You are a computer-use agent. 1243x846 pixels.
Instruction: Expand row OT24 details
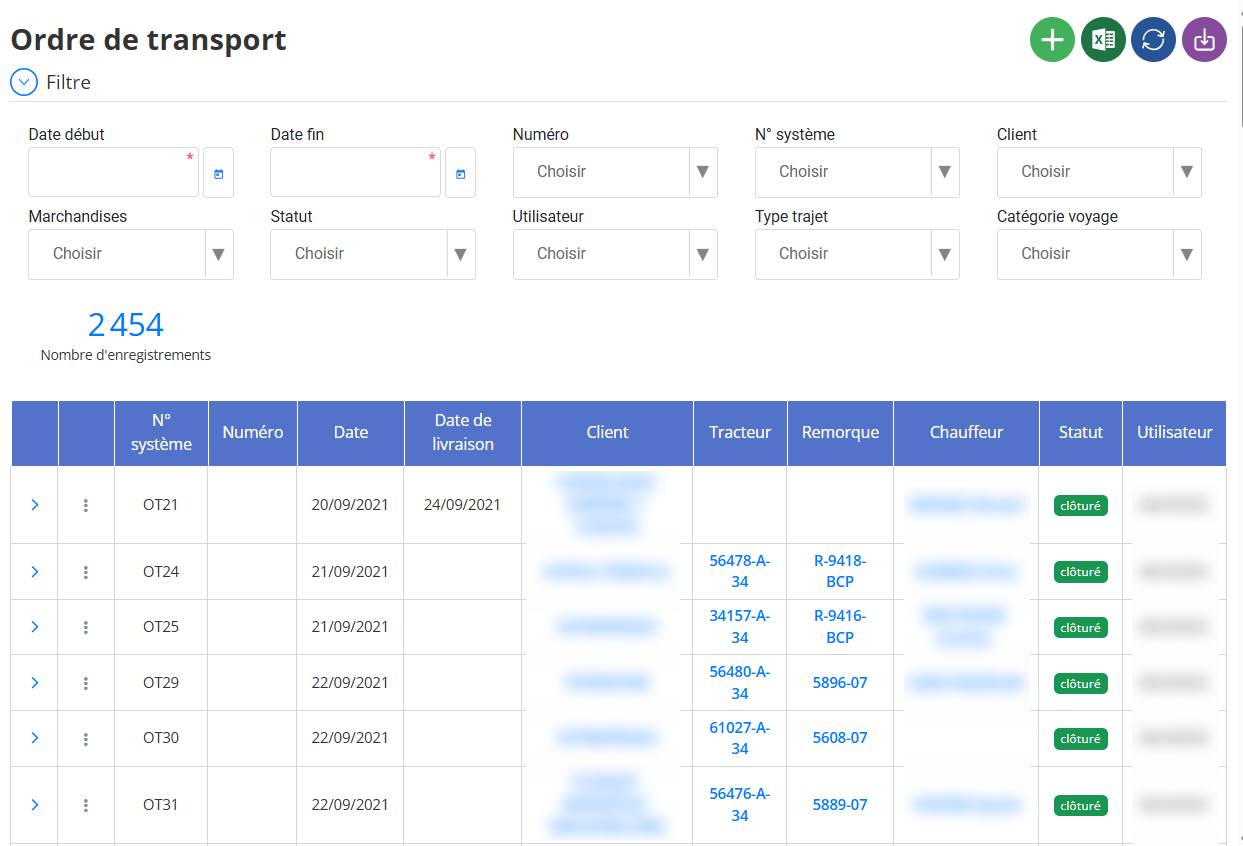pos(35,572)
